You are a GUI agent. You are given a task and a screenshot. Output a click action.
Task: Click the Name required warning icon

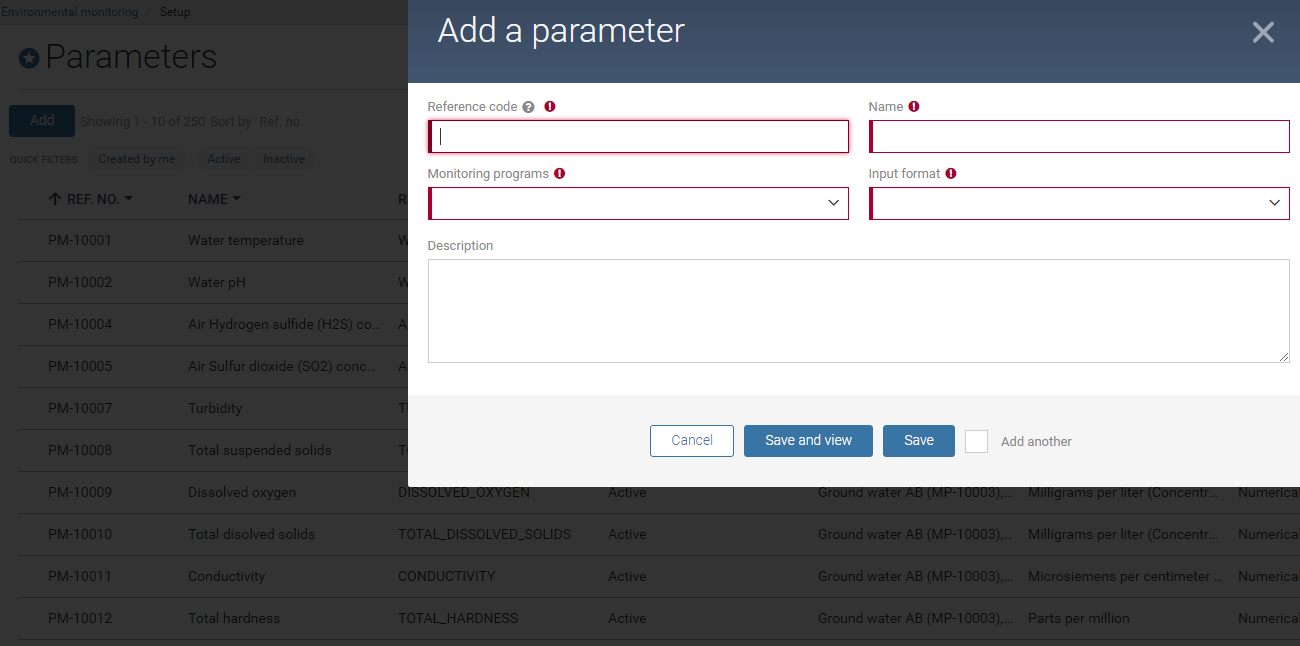[x=914, y=106]
